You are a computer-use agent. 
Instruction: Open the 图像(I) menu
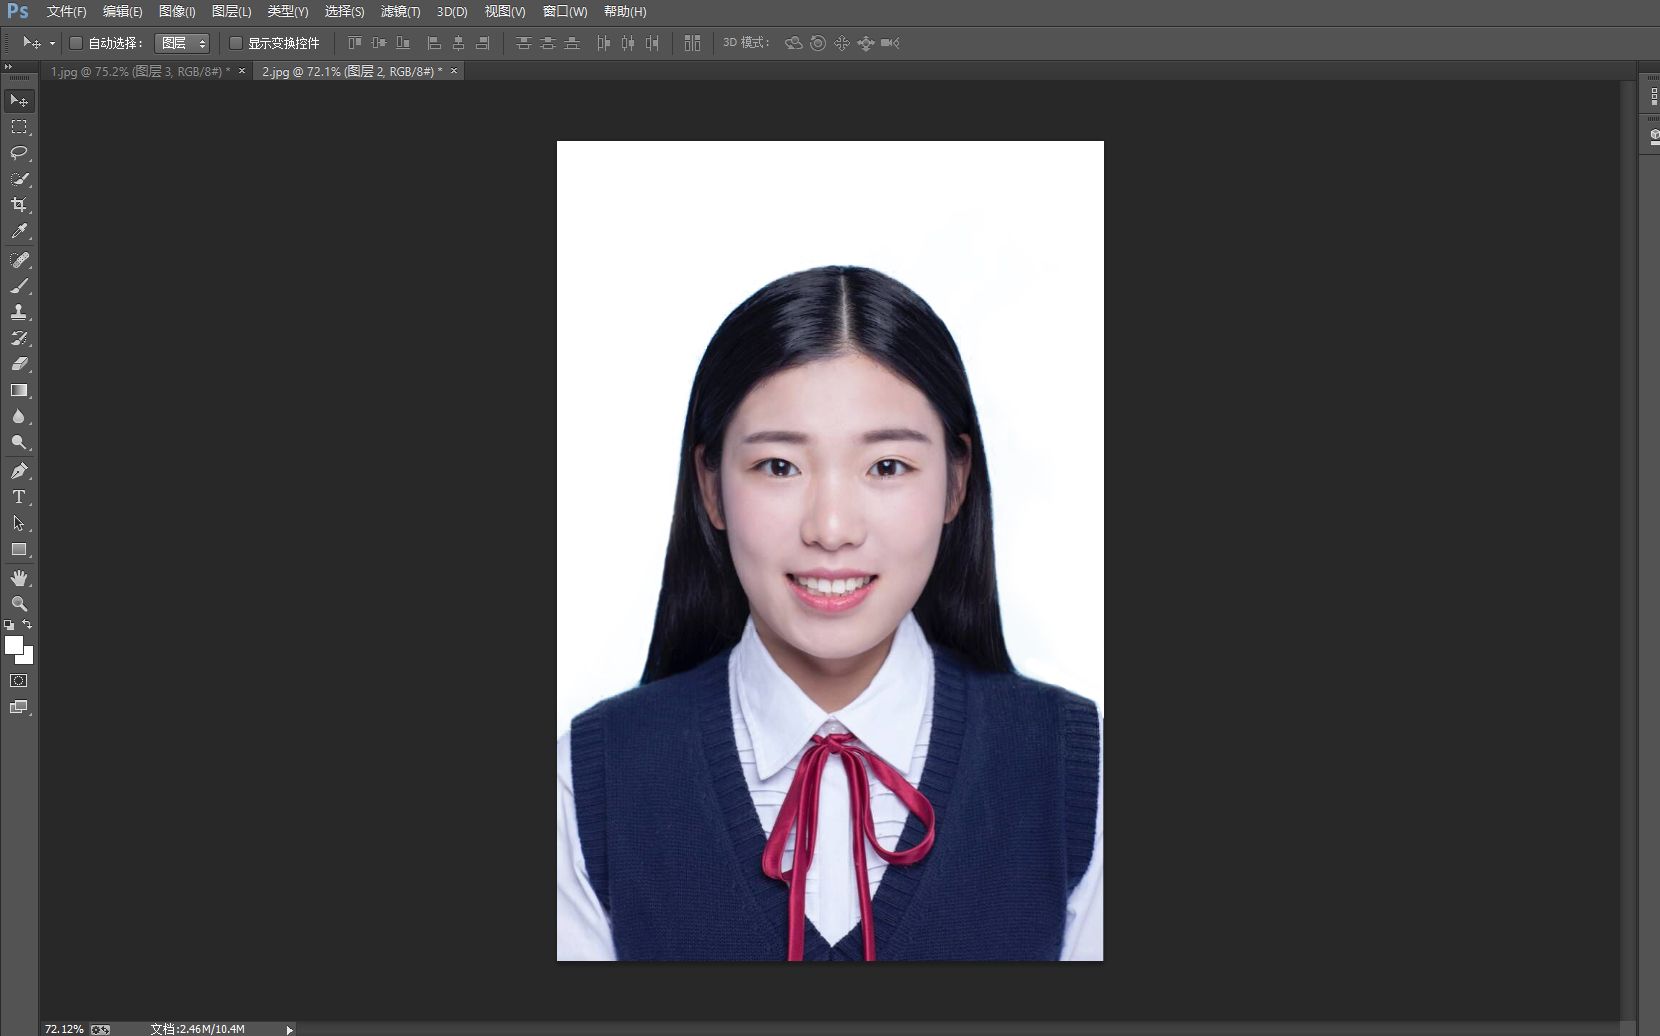[x=177, y=12]
